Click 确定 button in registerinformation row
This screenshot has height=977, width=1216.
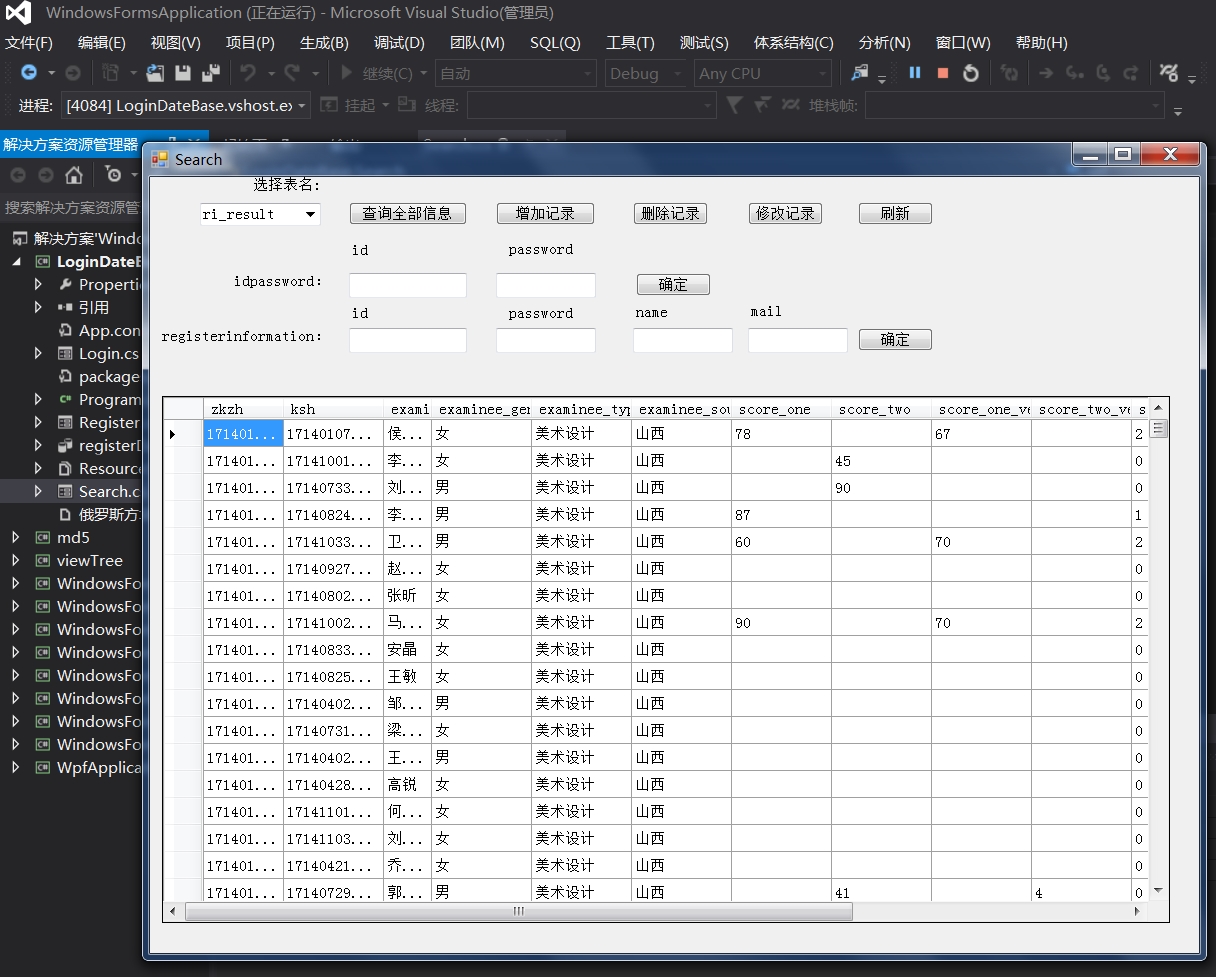pyautogui.click(x=895, y=340)
